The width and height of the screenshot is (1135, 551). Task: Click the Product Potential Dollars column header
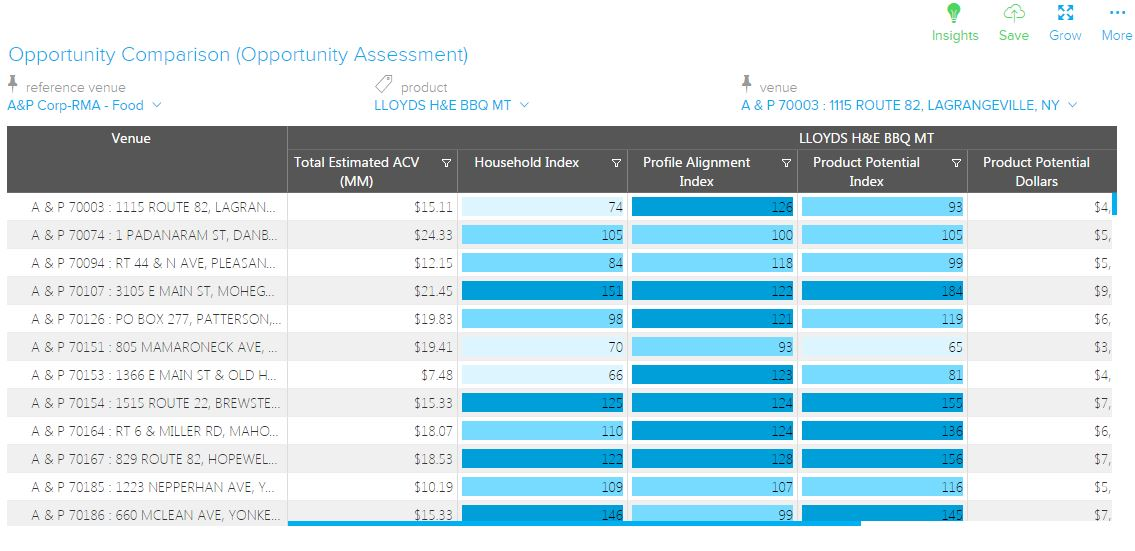pyautogui.click(x=1036, y=172)
